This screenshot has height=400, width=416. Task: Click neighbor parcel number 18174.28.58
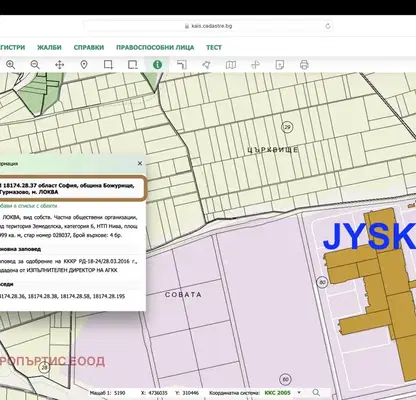(75, 296)
